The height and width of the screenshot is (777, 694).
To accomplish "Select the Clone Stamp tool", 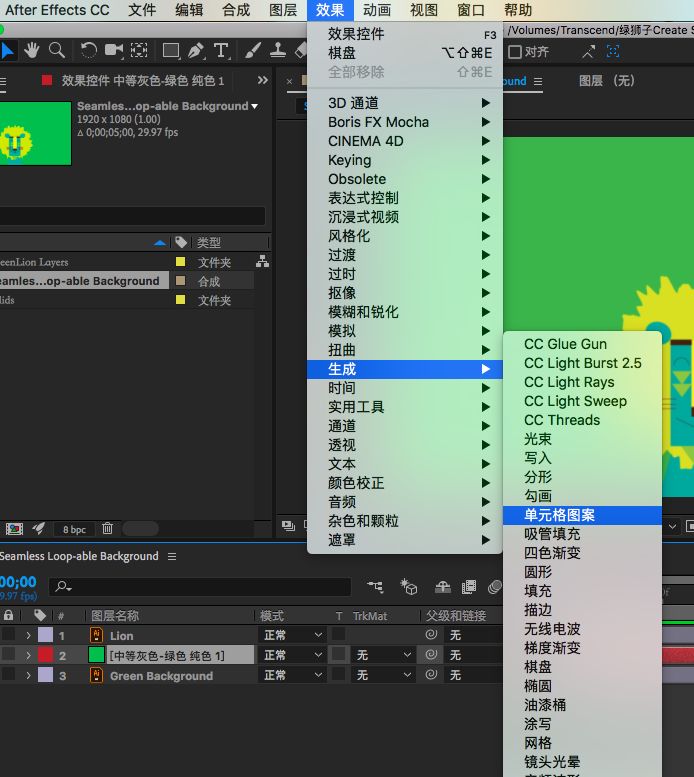I will (x=277, y=51).
